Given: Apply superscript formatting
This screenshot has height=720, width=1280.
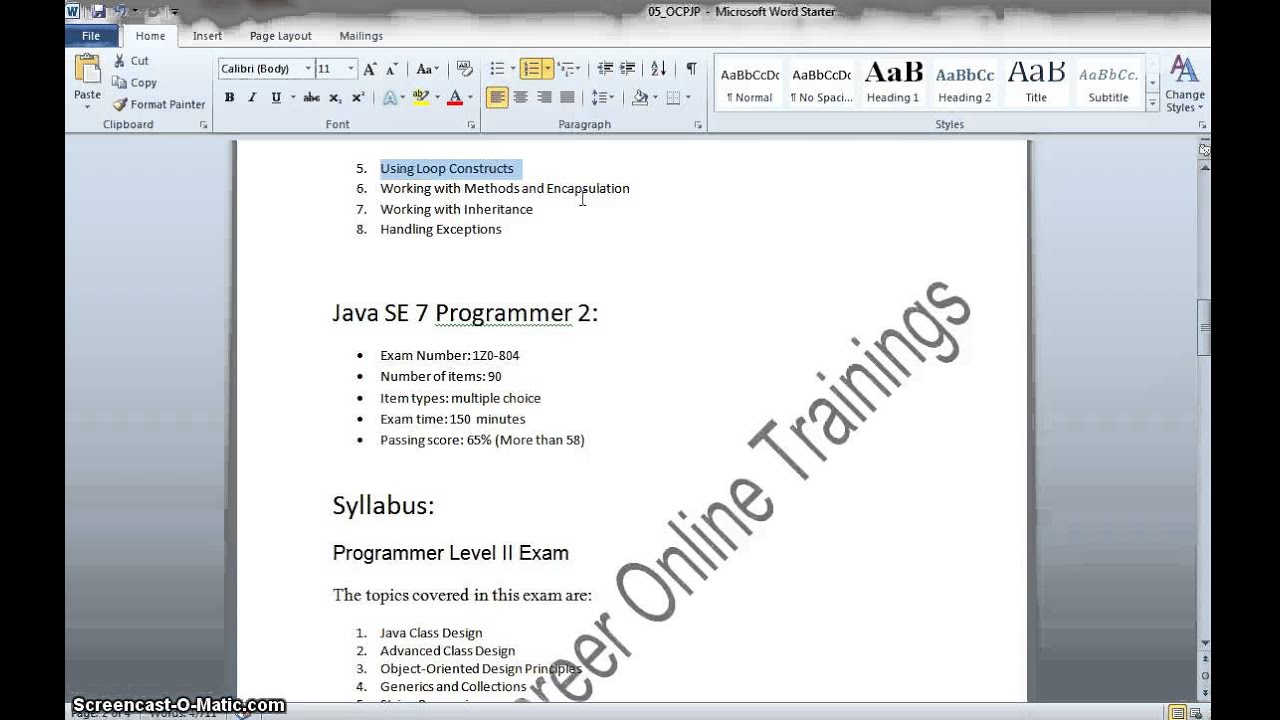Looking at the screenshot, I should pos(357,98).
